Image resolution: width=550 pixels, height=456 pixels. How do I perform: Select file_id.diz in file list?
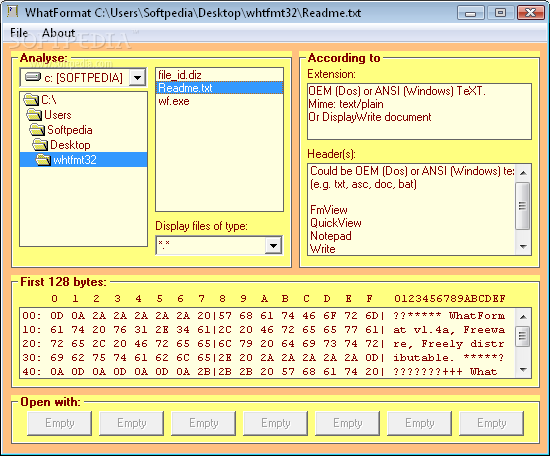point(219,75)
